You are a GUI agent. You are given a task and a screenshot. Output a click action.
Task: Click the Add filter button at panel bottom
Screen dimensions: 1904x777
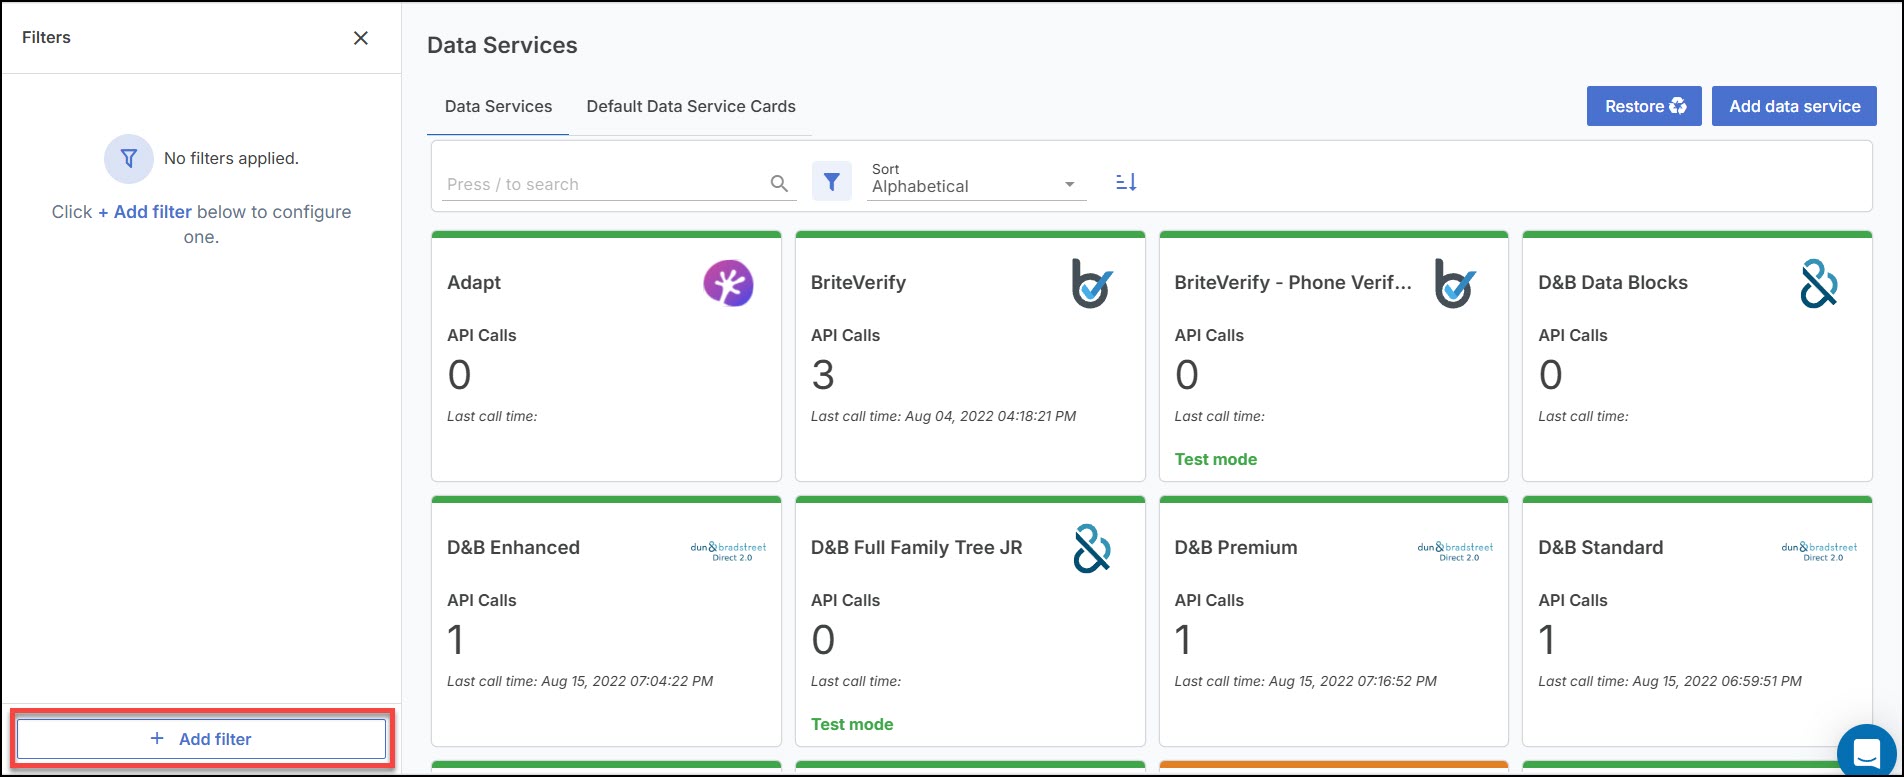(x=201, y=739)
